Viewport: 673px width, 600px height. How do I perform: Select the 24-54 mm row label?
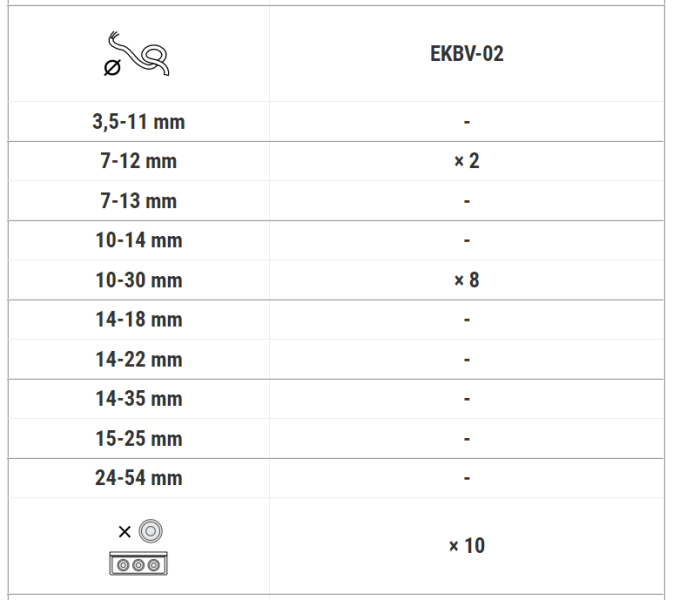pos(139,478)
